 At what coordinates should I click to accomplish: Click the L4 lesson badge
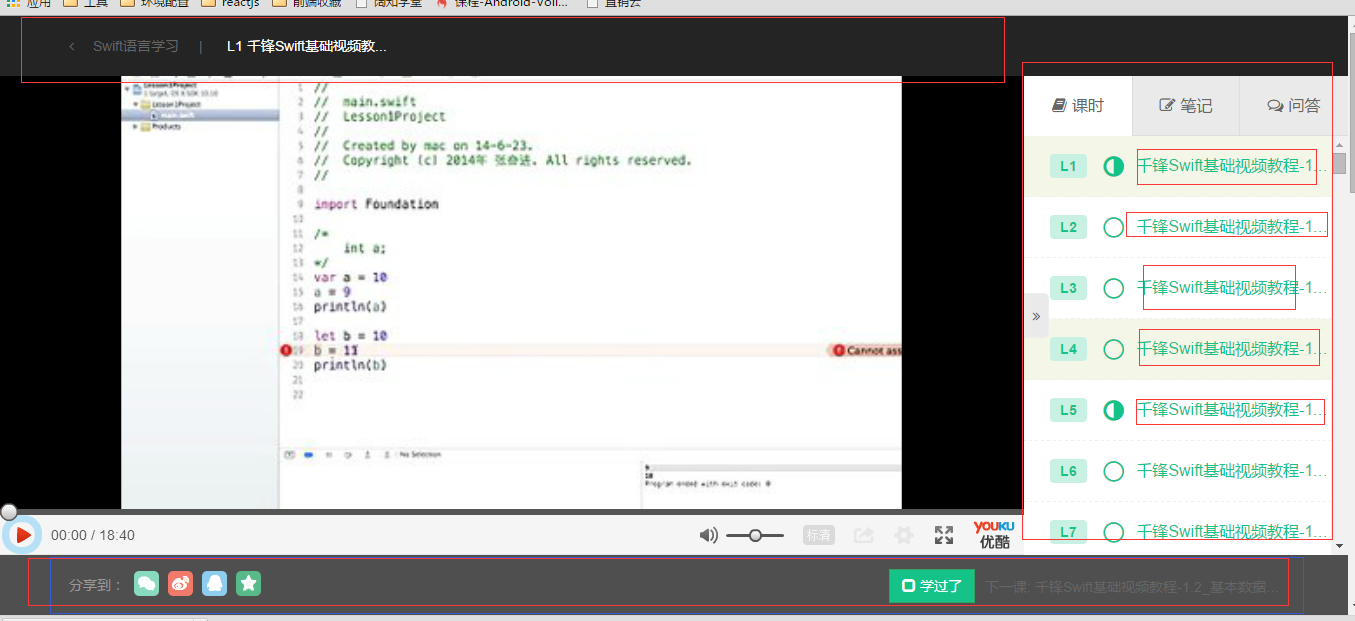coord(1068,349)
